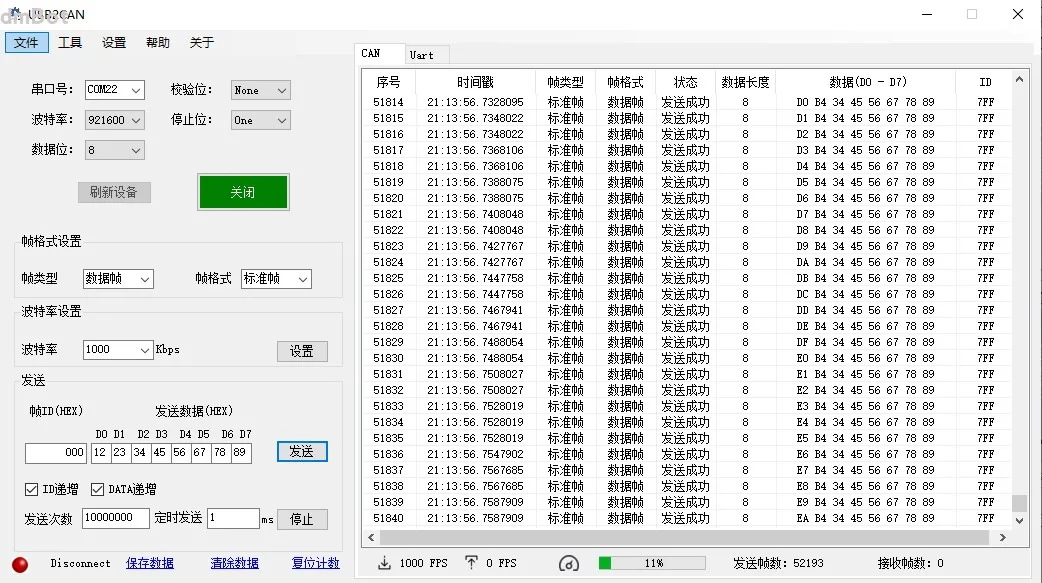
Task: Toggle the ID递增 checkbox
Action: [32, 489]
